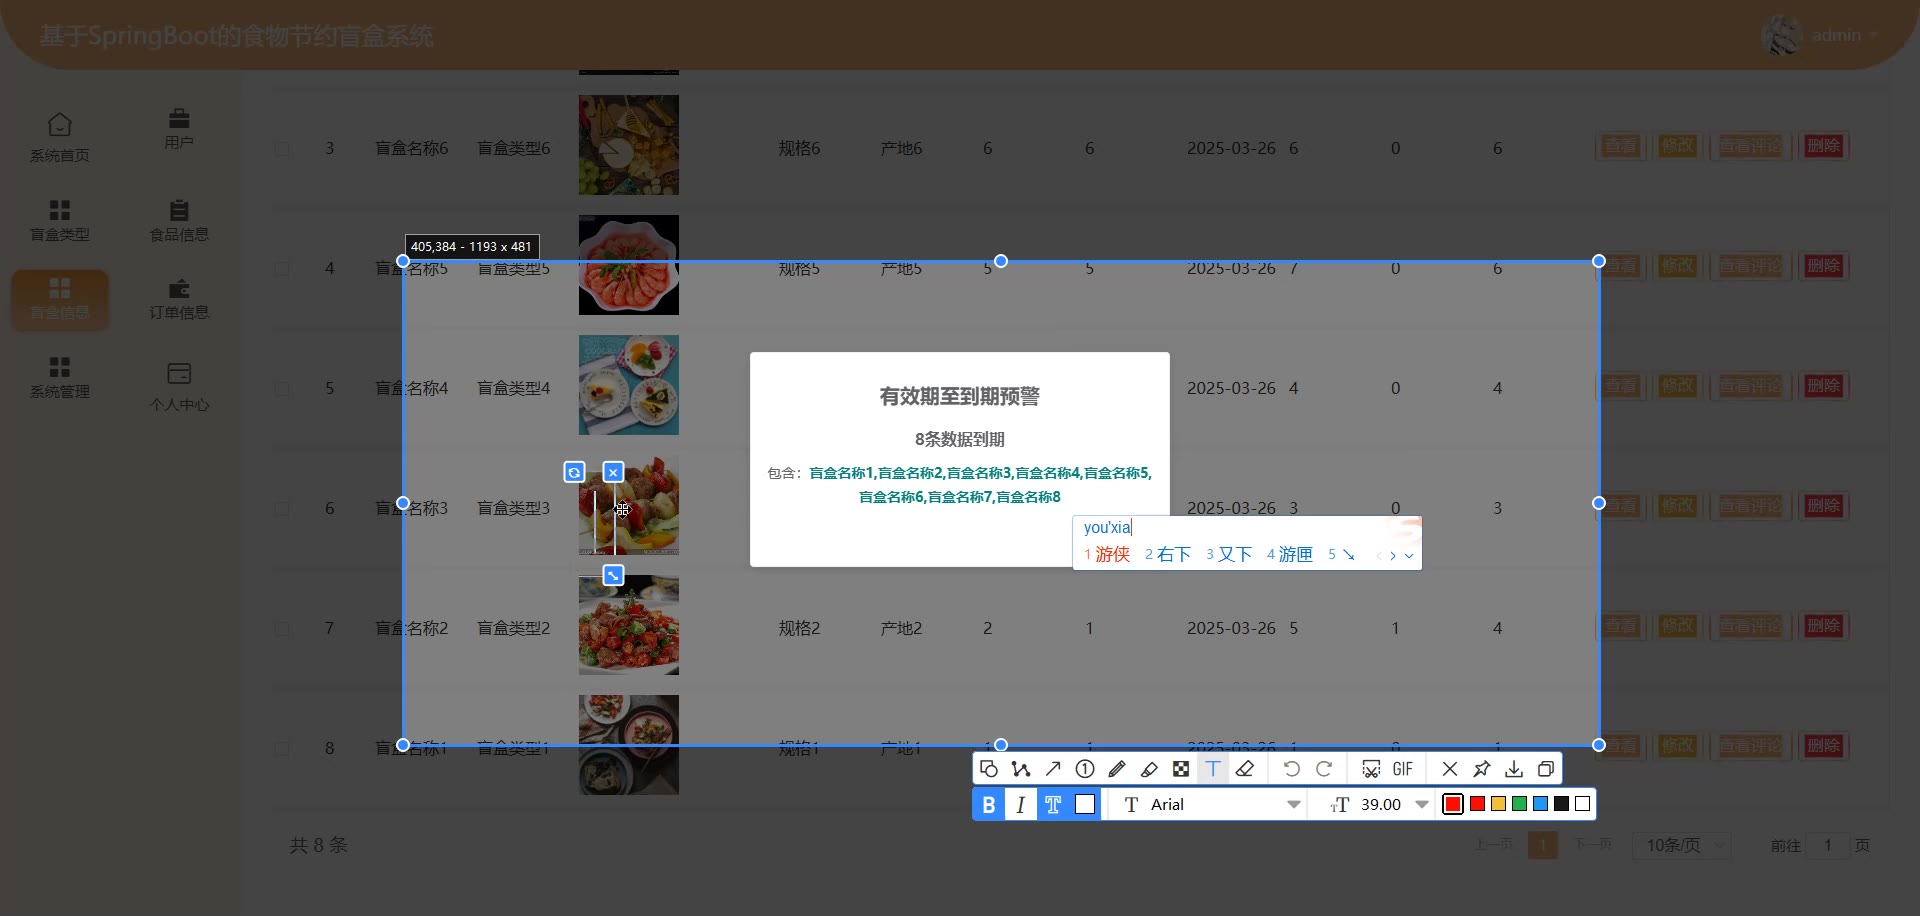The width and height of the screenshot is (1920, 916).
Task: Choose IME candidate 游侠
Action: coord(1107,555)
